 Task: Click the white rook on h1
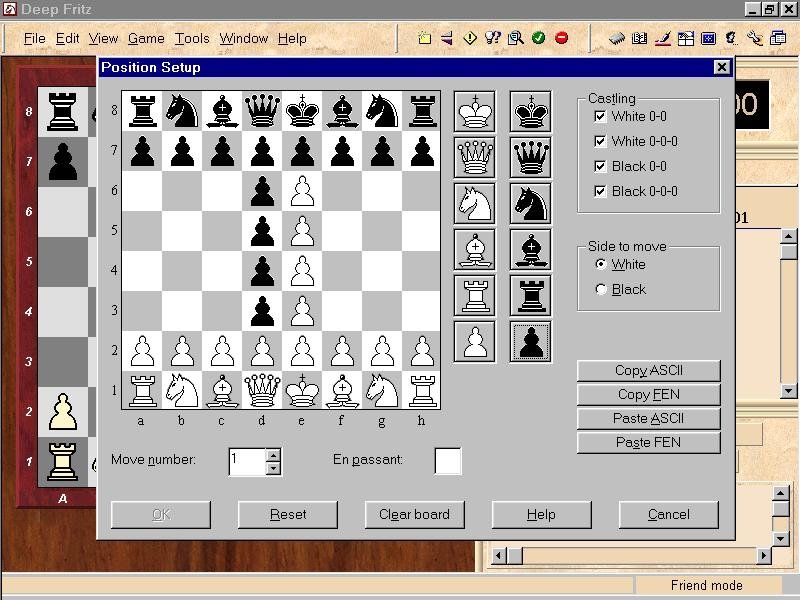click(421, 390)
